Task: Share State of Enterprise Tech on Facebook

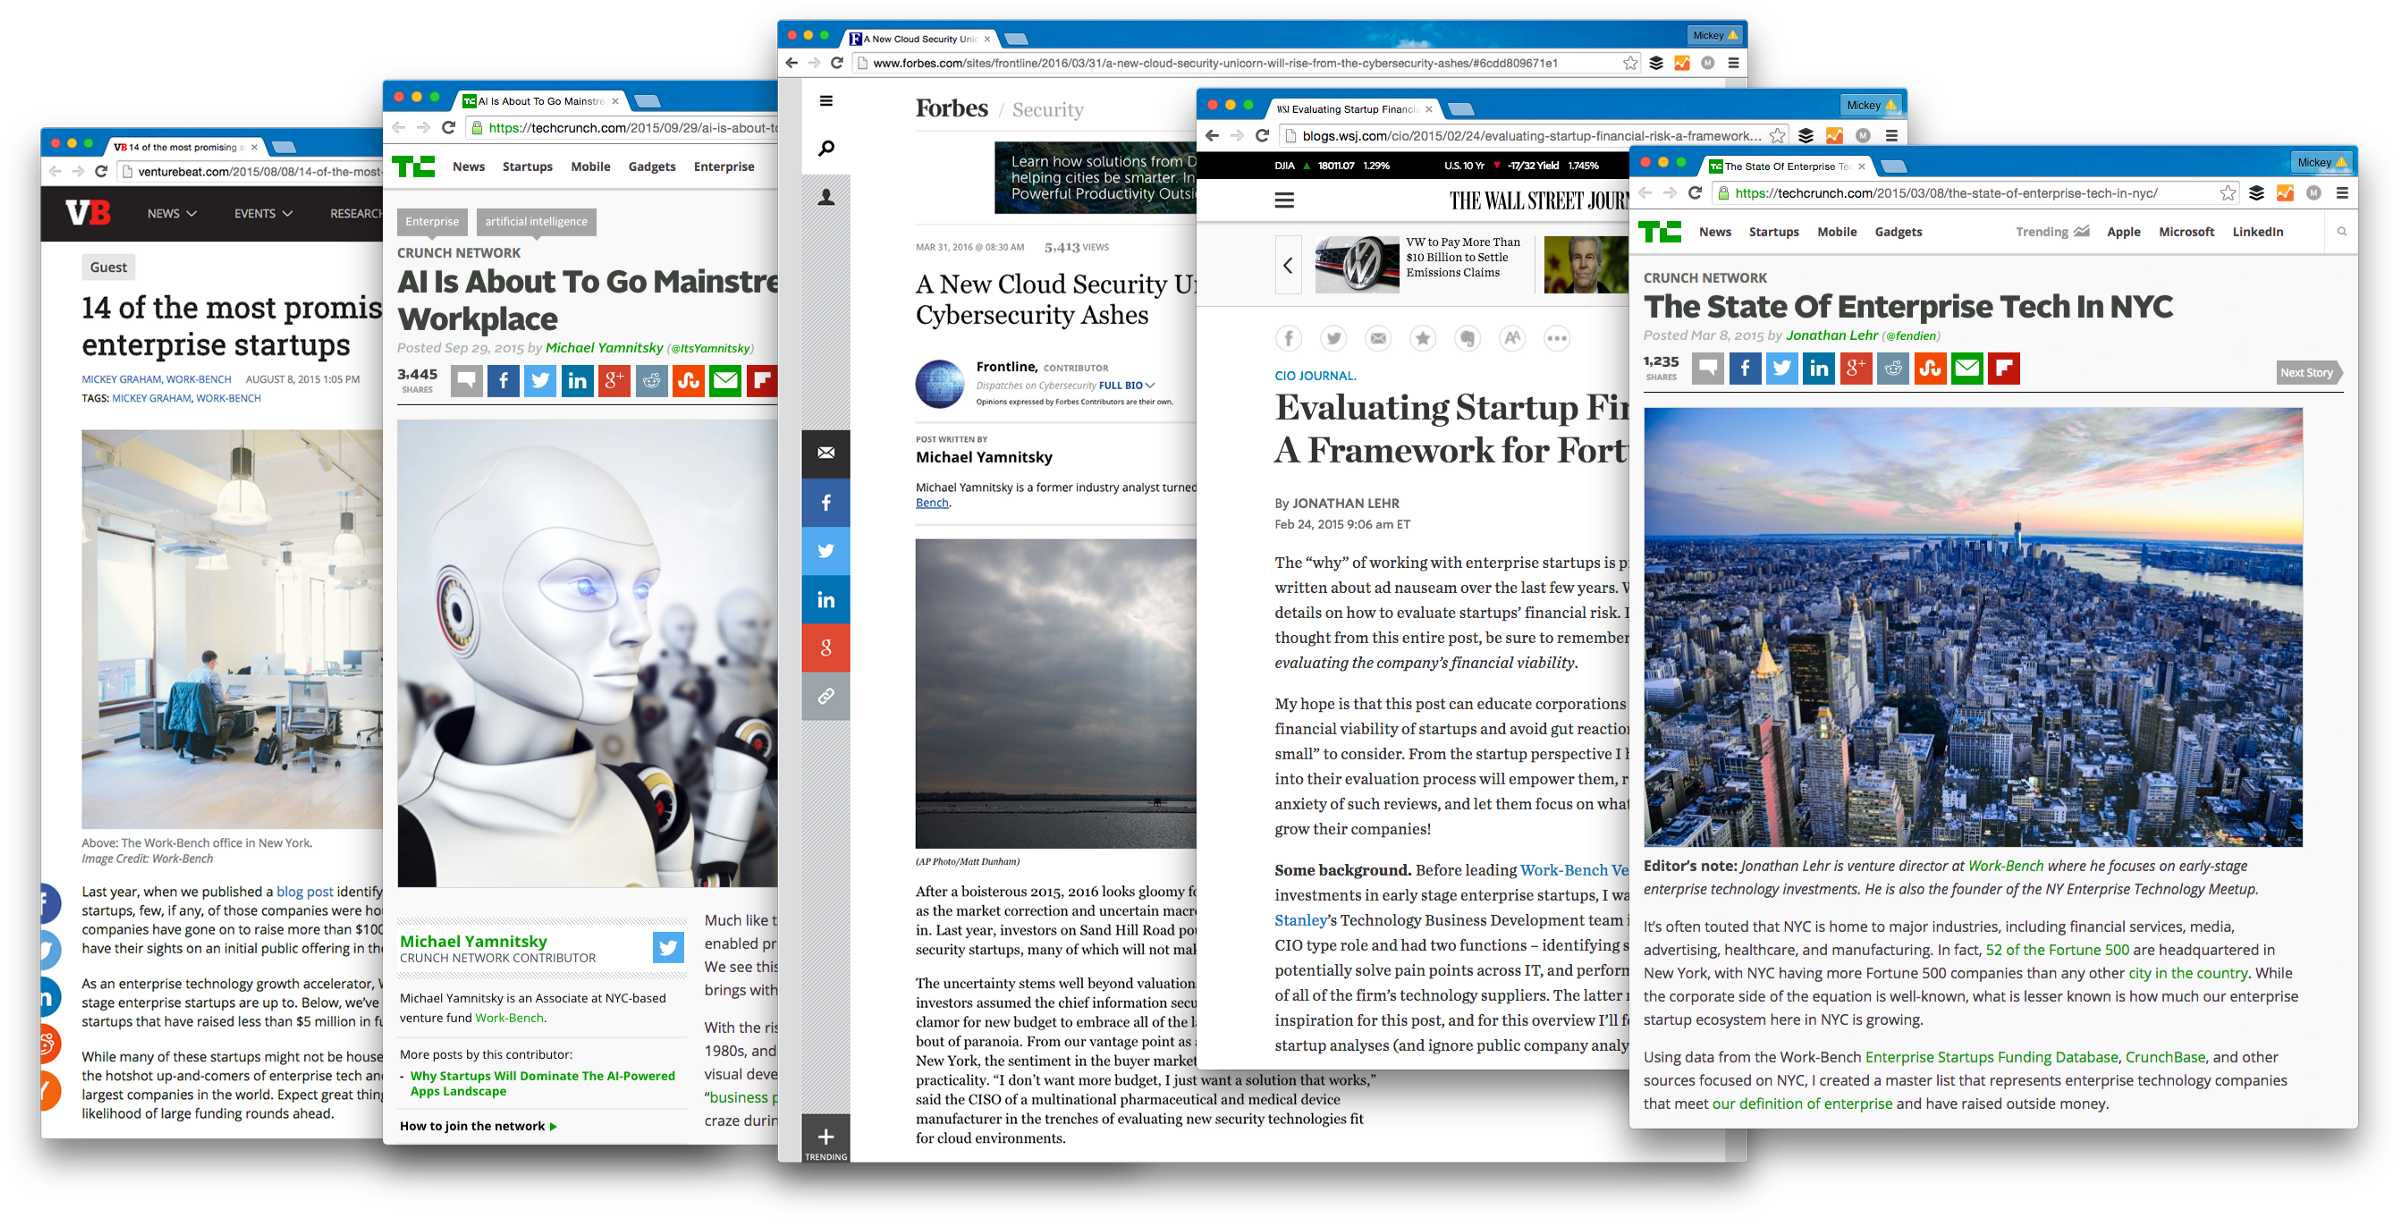Action: pyautogui.click(x=1745, y=369)
